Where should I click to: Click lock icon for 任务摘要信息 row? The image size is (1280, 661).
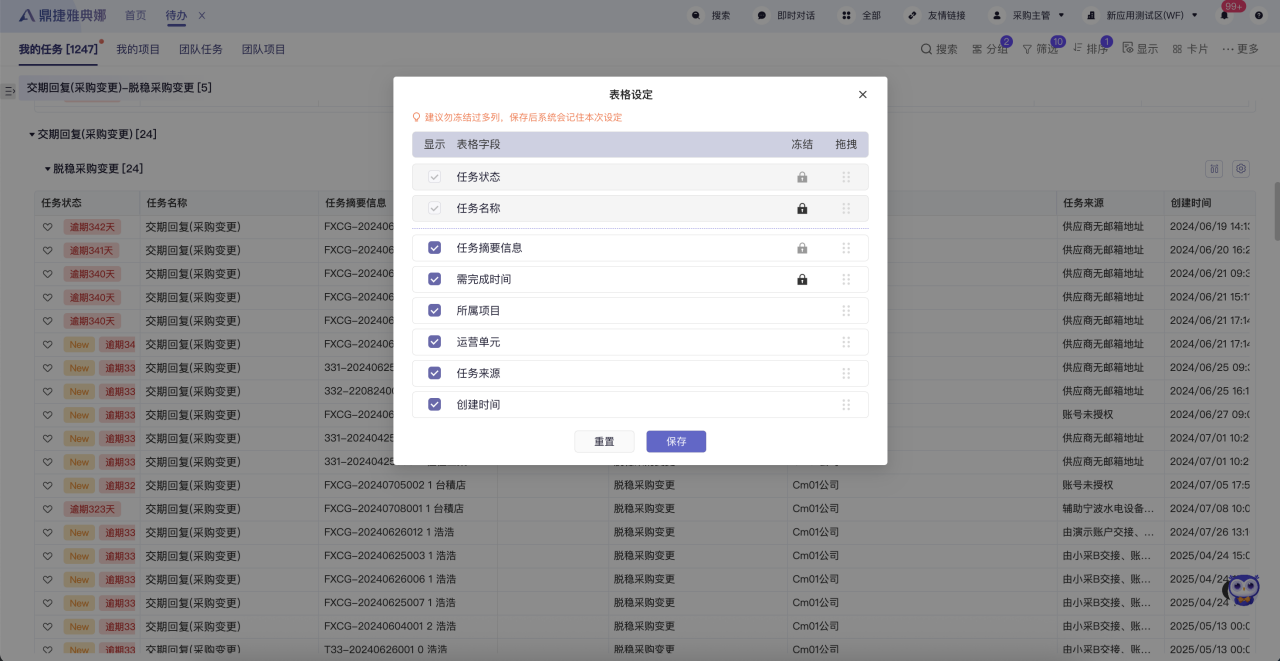click(802, 248)
